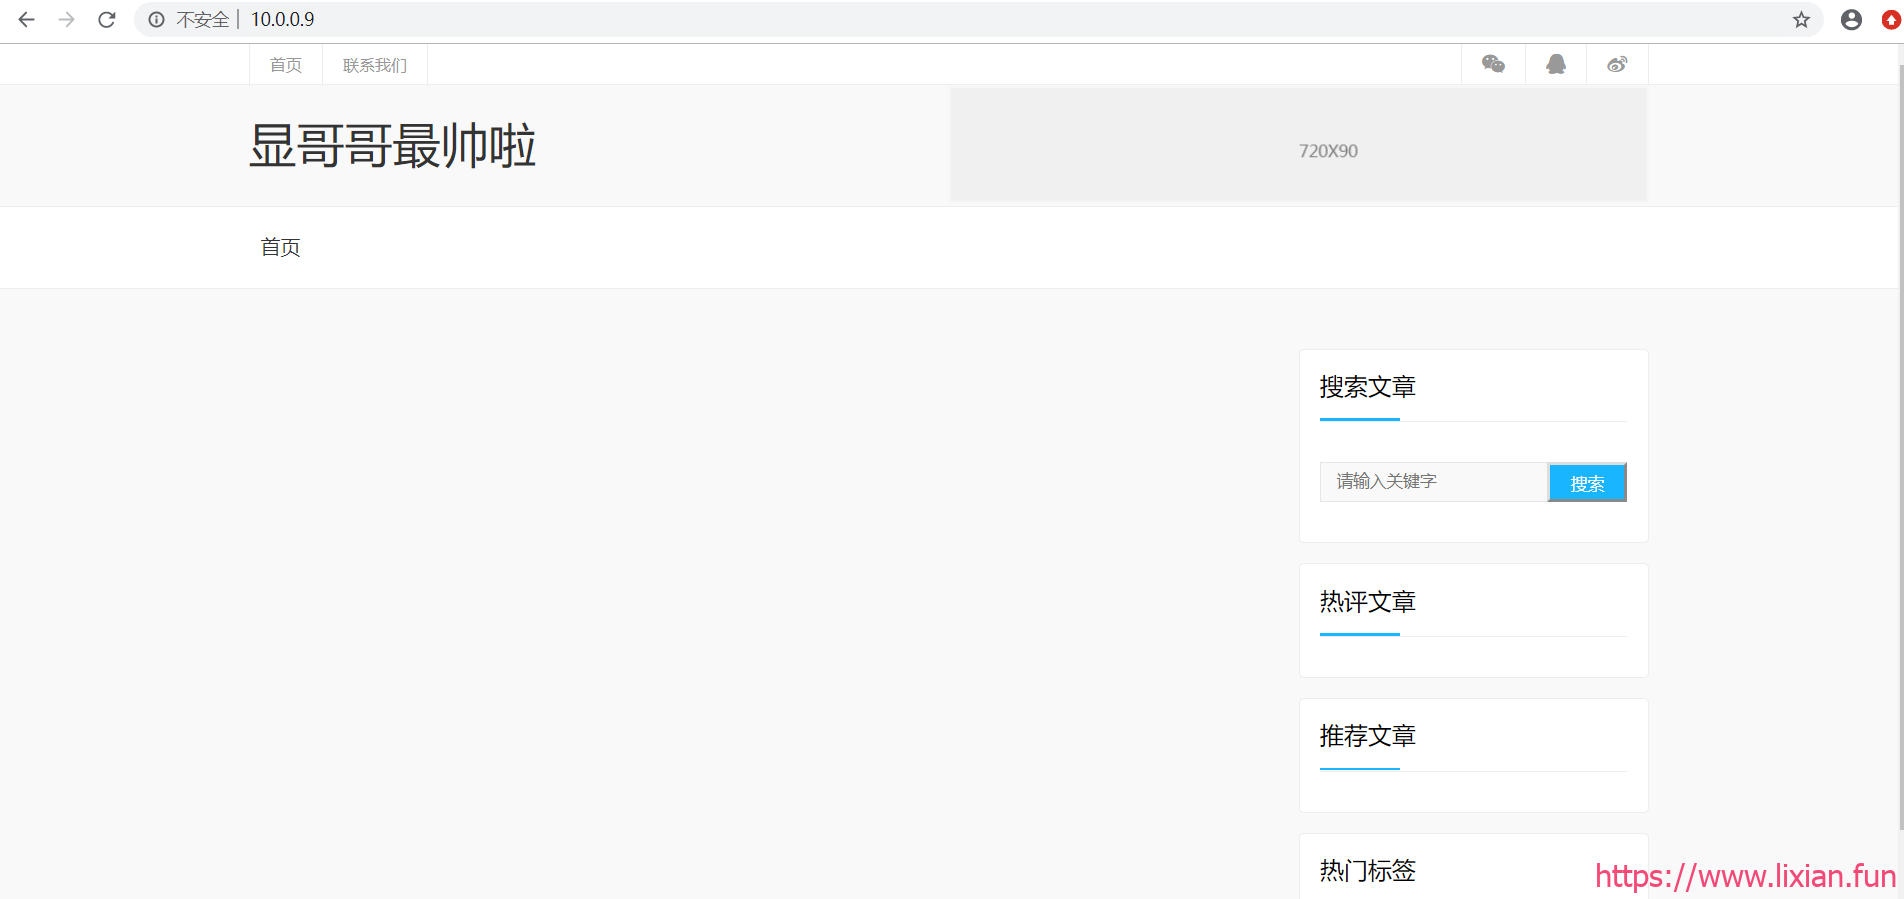Bookmark this page with the star icon

coord(1801,19)
